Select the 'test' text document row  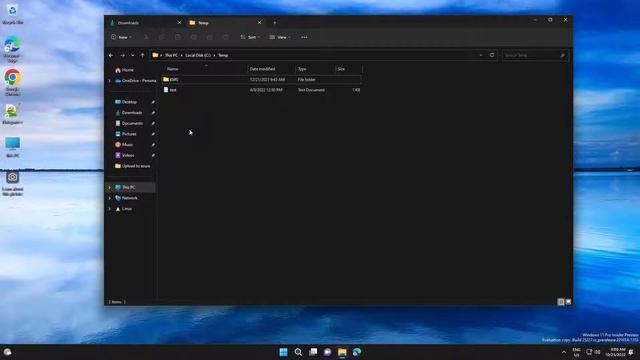click(x=262, y=90)
